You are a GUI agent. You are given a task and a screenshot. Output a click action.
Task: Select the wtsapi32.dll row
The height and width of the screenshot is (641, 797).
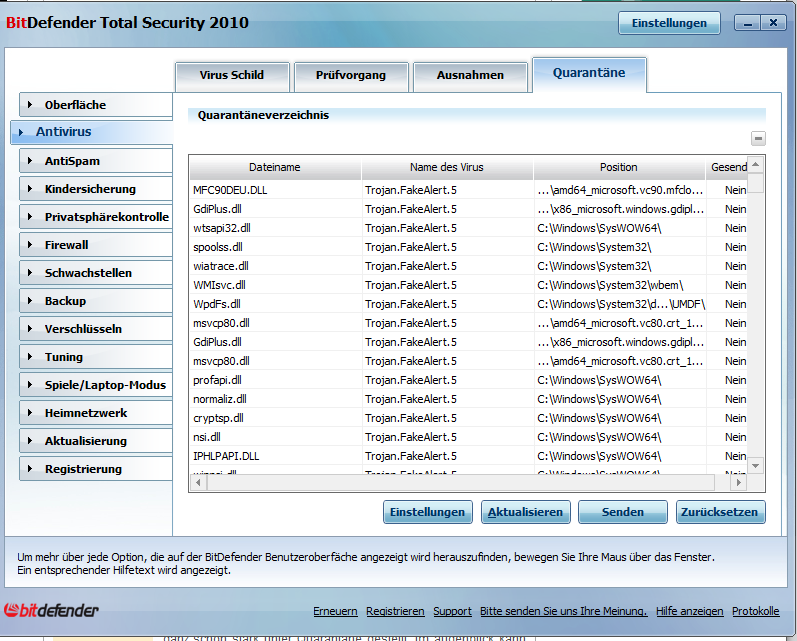(468, 228)
